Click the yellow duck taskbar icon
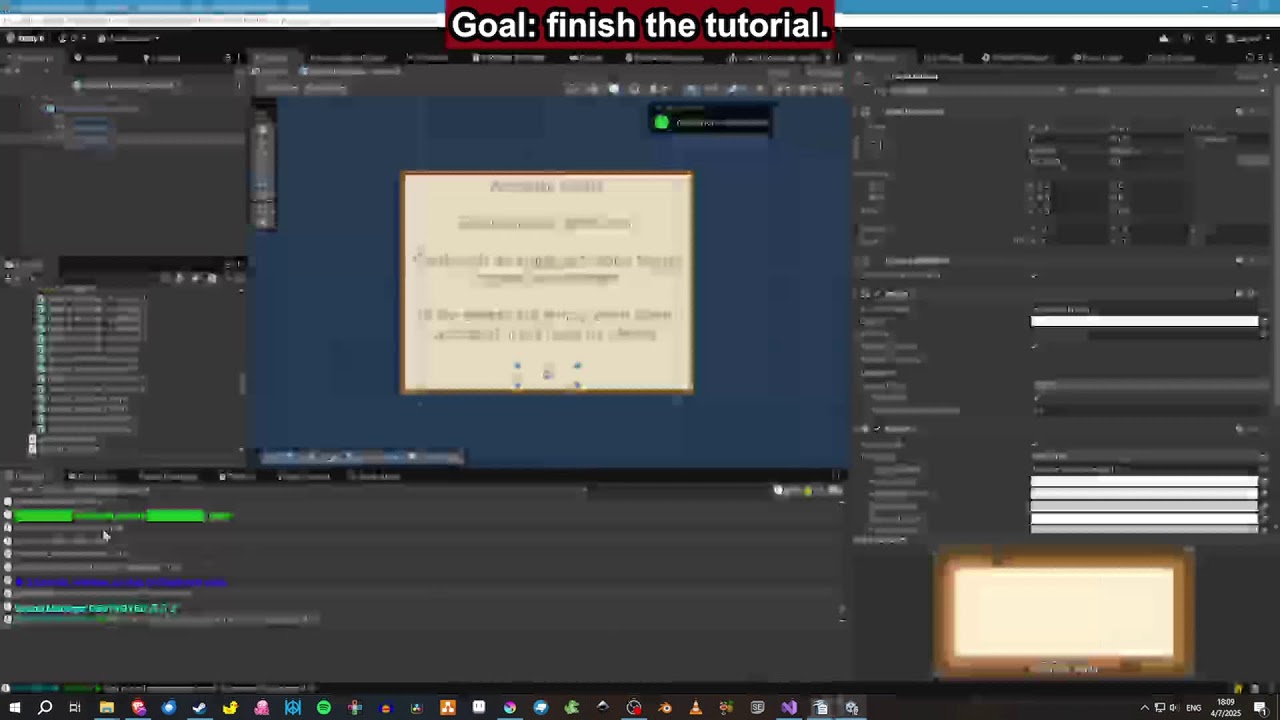 [230, 708]
